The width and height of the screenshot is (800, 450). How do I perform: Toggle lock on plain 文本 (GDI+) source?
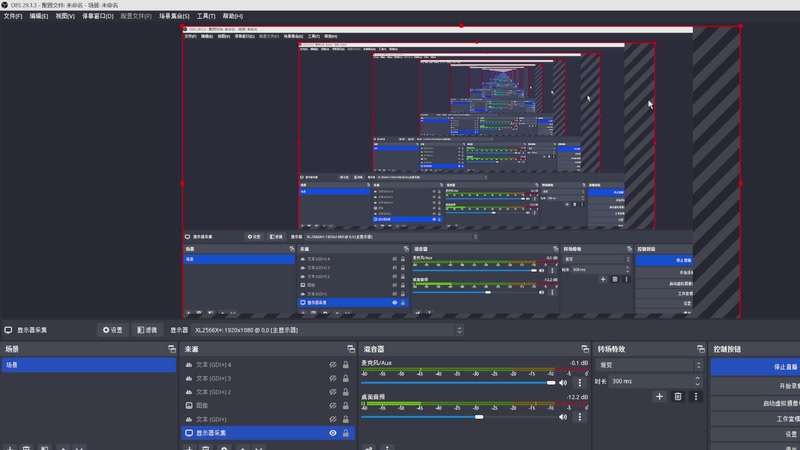coord(346,419)
